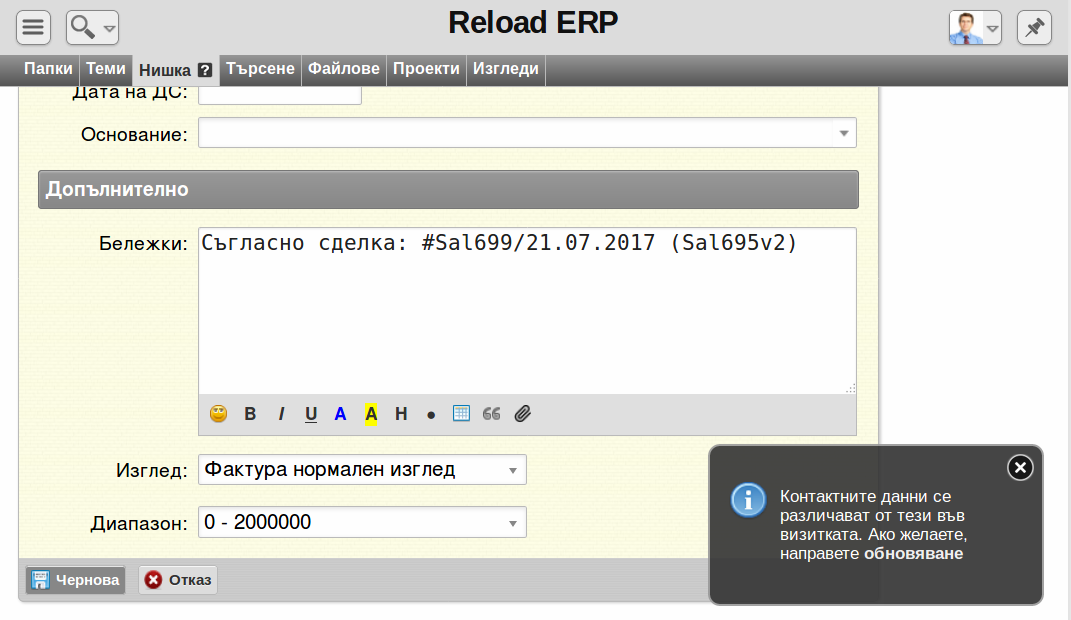Click the info icon in notification
This screenshot has height=620, width=1071.
[x=749, y=501]
